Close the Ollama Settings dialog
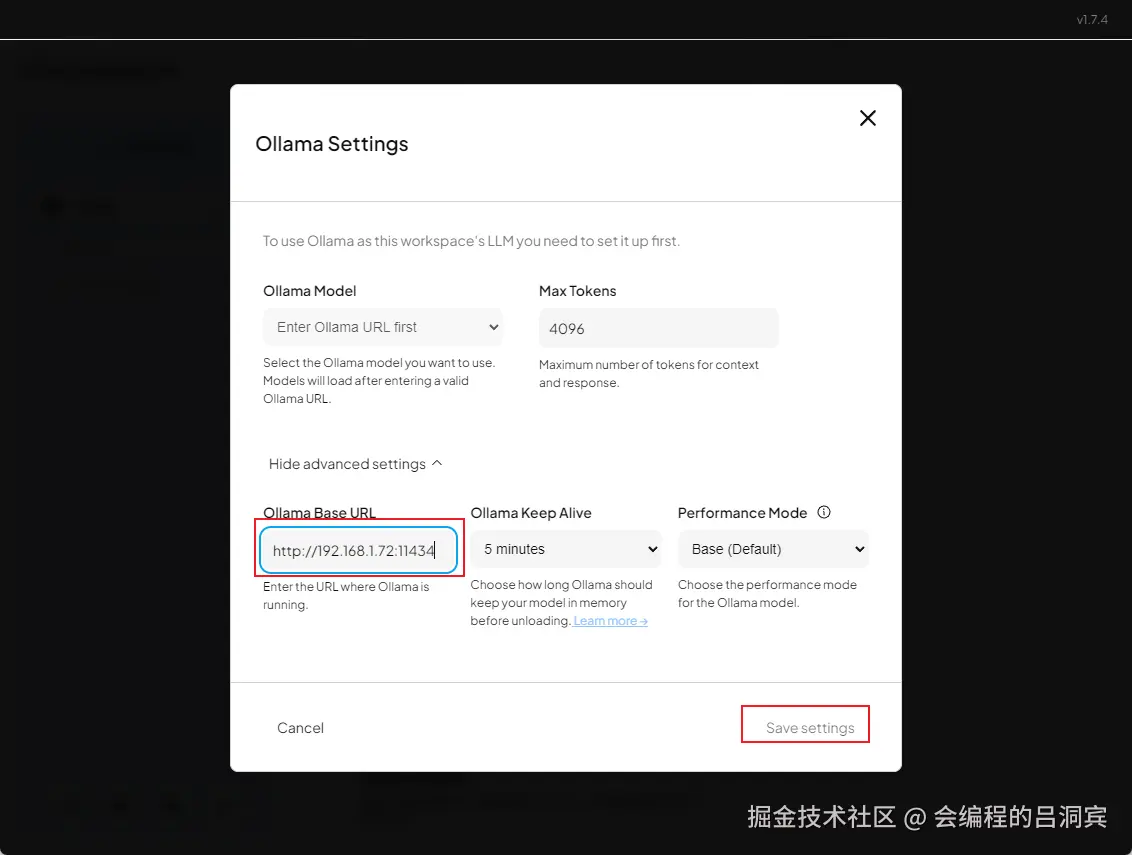This screenshot has height=855, width=1132. (868, 118)
